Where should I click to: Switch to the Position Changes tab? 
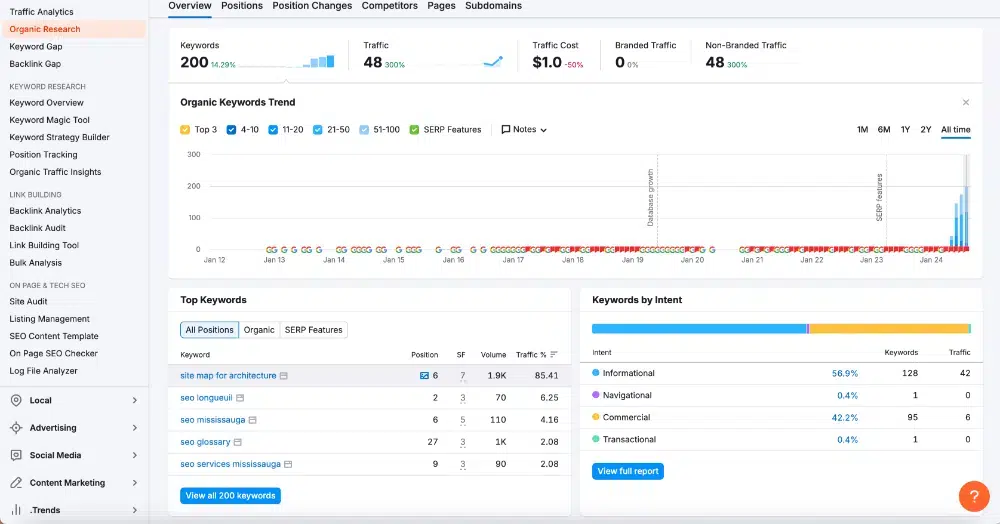coord(312,6)
